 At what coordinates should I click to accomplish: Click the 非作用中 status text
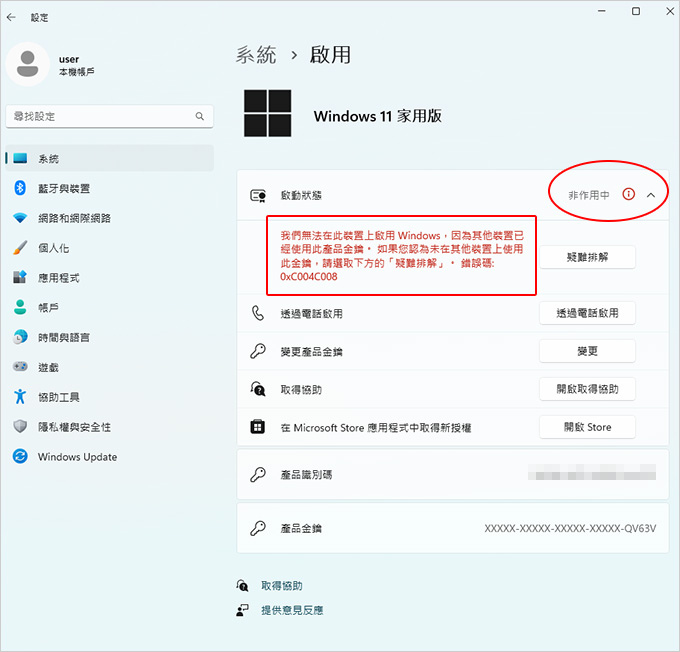click(x=588, y=195)
